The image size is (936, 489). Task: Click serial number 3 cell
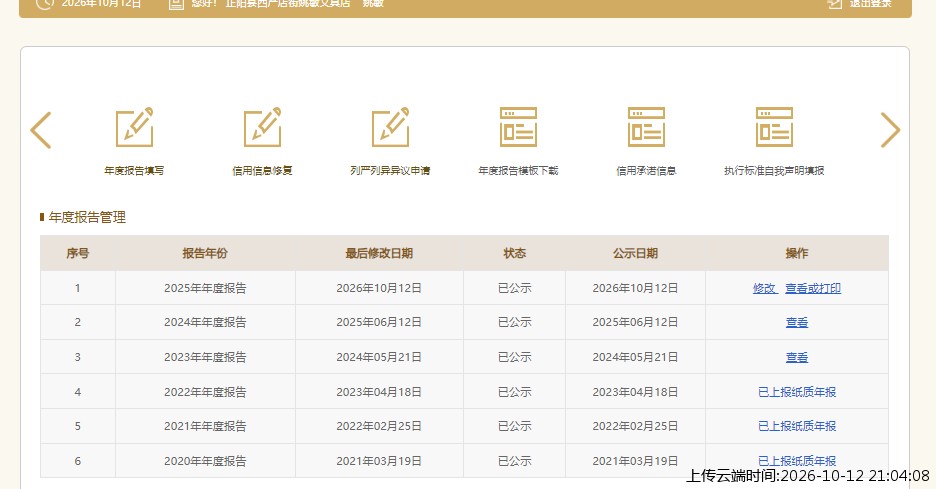pyautogui.click(x=78, y=357)
